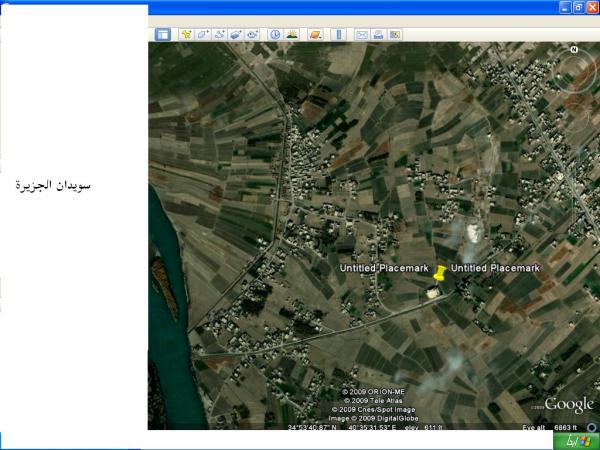Select the Add Polygon tool
Image resolution: width=600 pixels, height=450 pixels.
pos(202,34)
